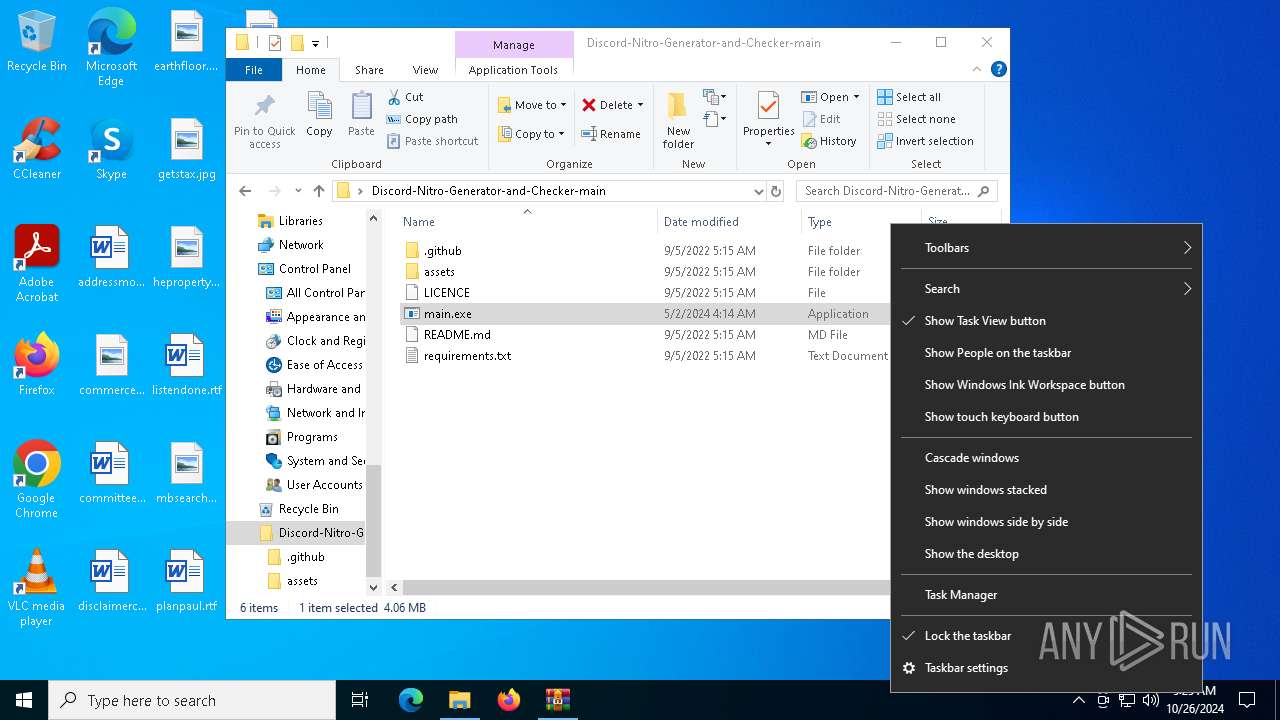Open Task Manager from context menu
The width and height of the screenshot is (1280, 720).
(x=1046, y=595)
